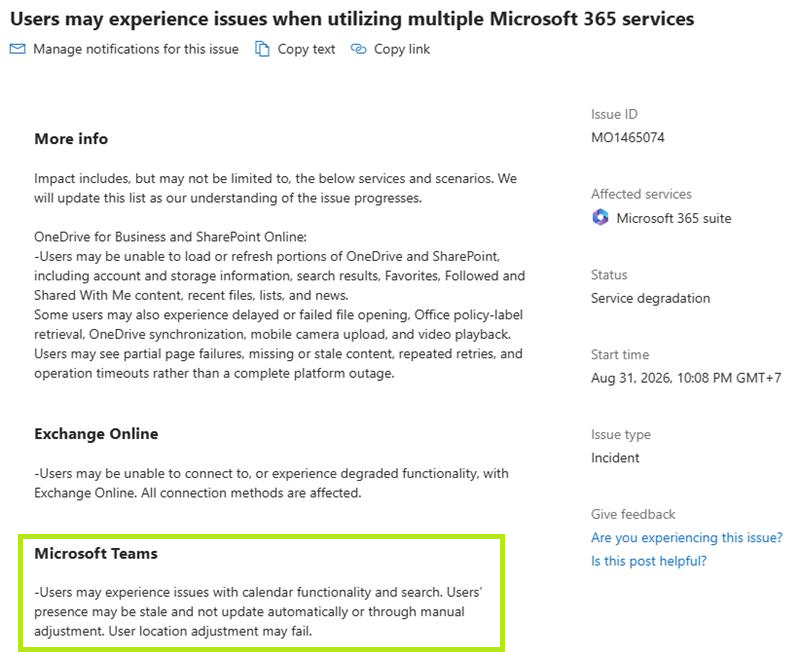Click the line 'Some users may also experience delayed'
This screenshot has height=658, width=800.
pyautogui.click(x=279, y=315)
